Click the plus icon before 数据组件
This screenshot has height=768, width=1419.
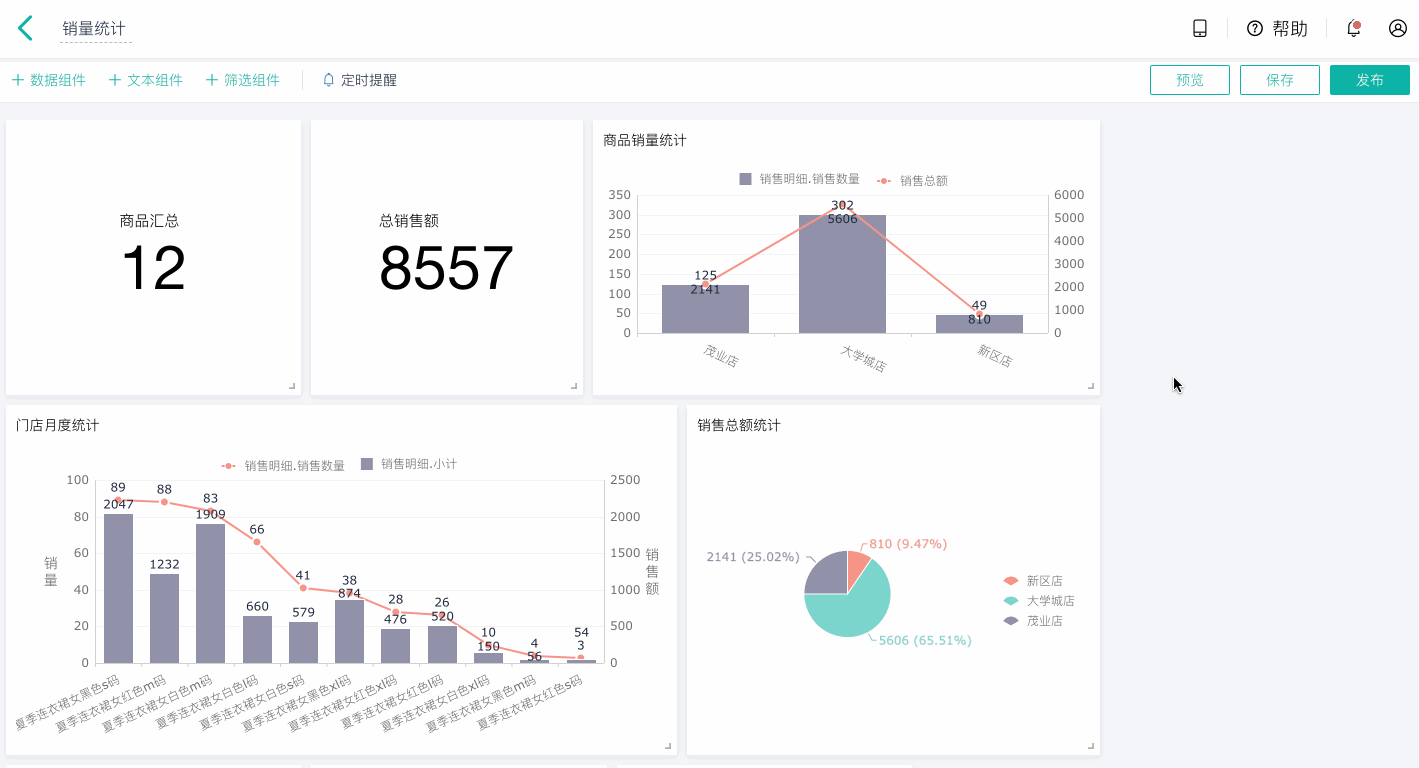(x=16, y=79)
